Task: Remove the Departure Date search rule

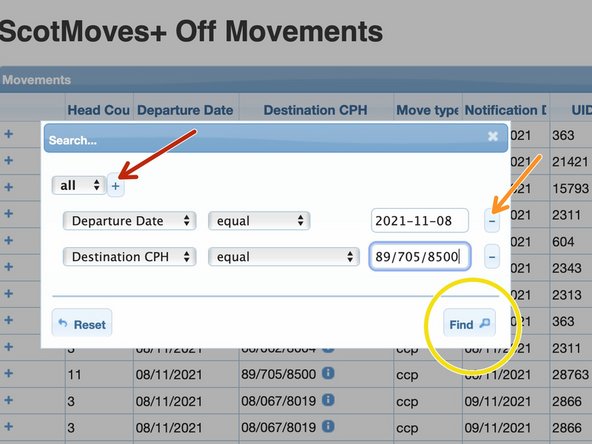Action: tap(492, 220)
